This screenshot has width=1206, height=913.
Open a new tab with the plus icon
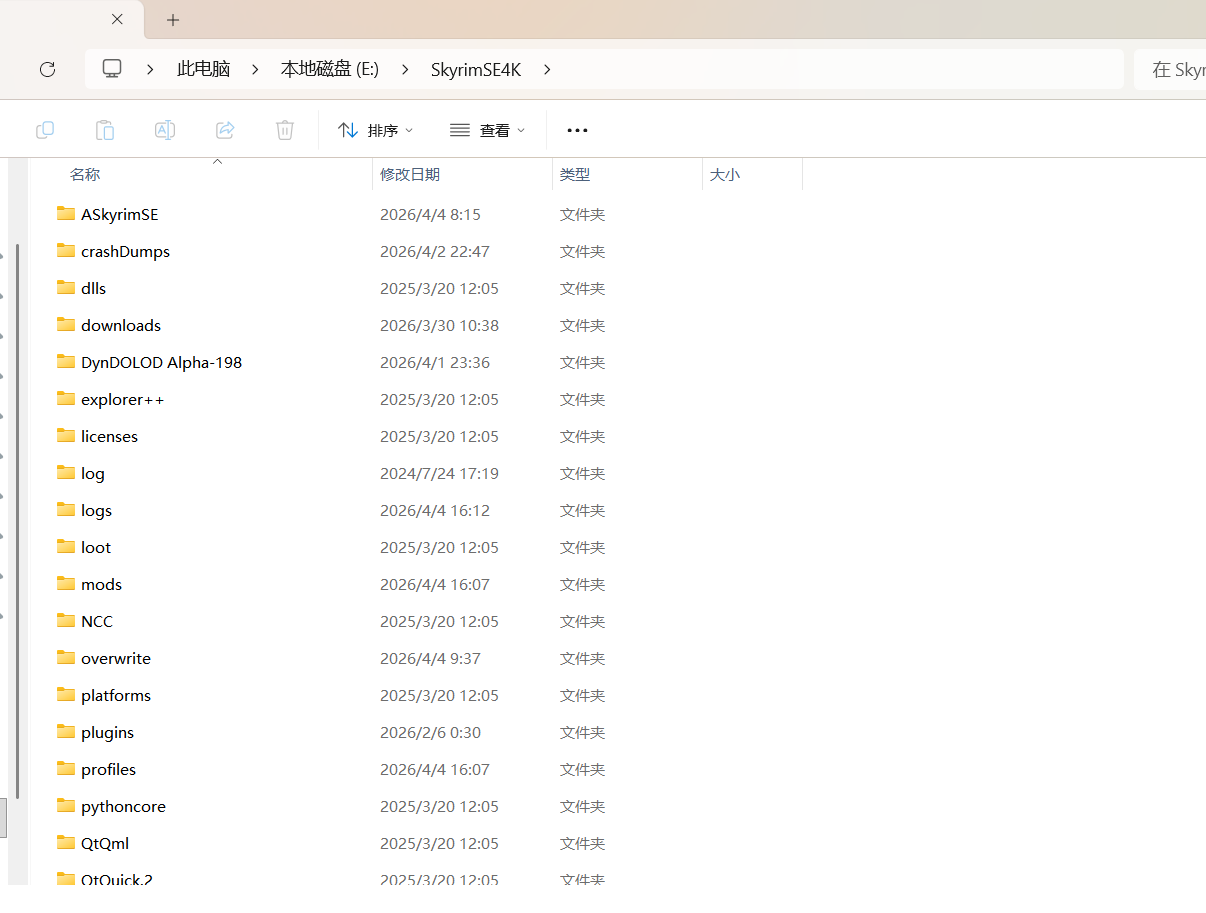[173, 19]
